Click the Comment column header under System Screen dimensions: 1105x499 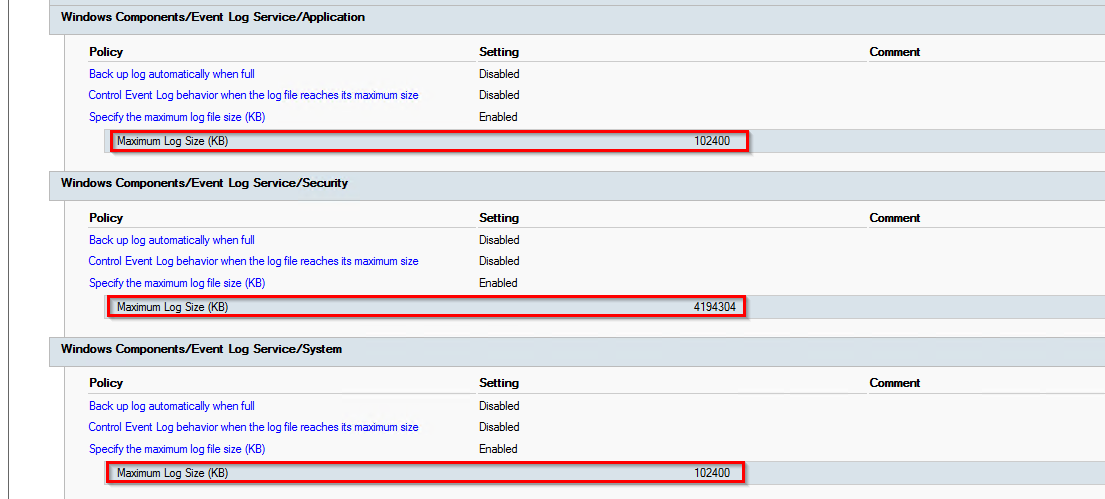click(x=895, y=383)
